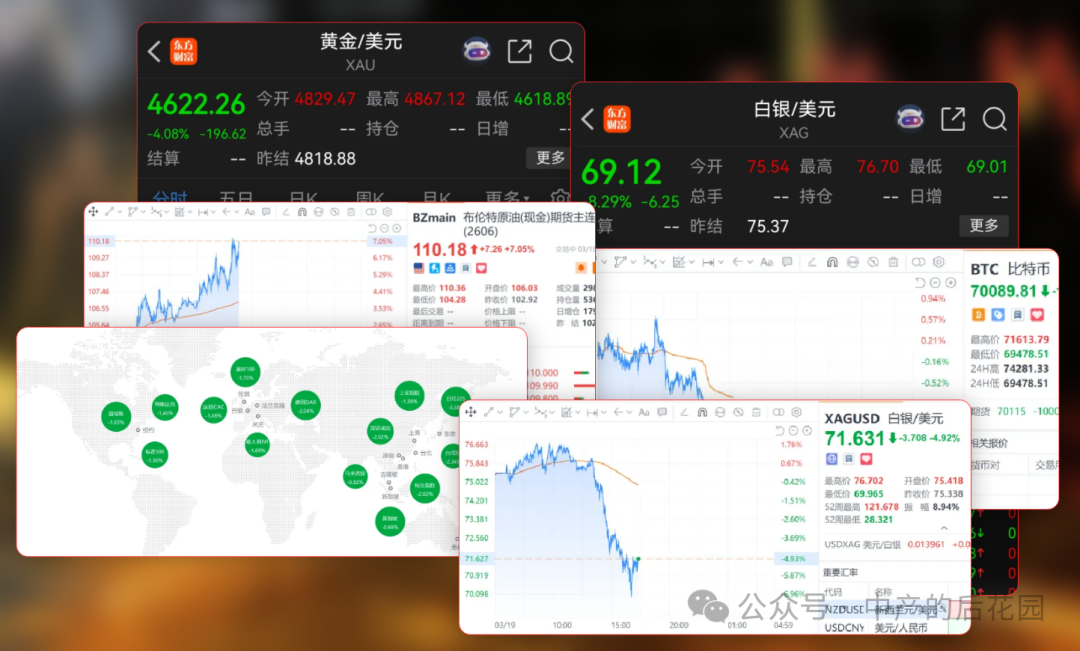
Task: Delete drawings with trash icon in Brent chart
Action: click(x=351, y=212)
